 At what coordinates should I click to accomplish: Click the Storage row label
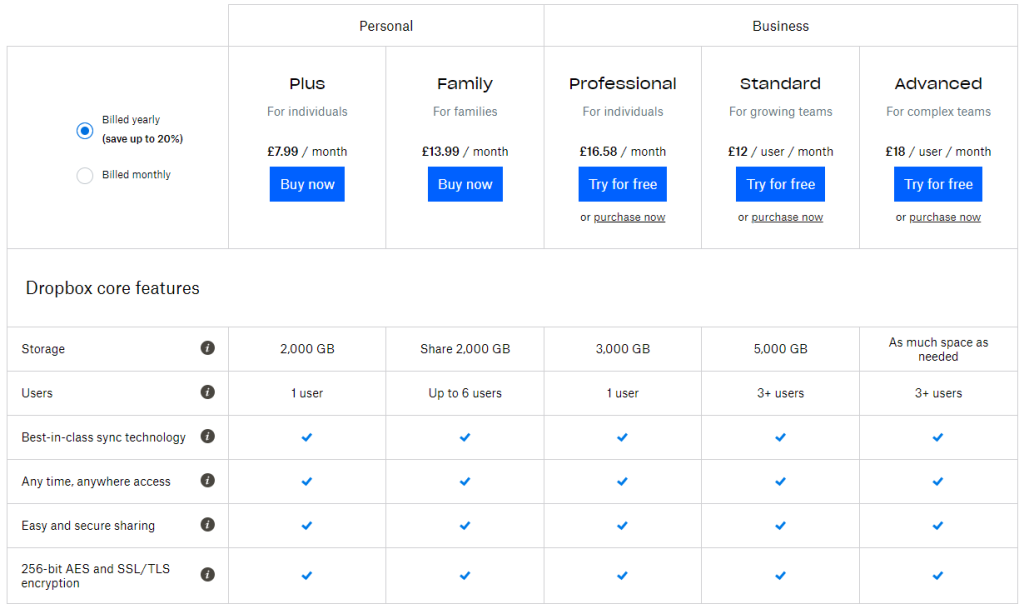pyautogui.click(x=43, y=349)
